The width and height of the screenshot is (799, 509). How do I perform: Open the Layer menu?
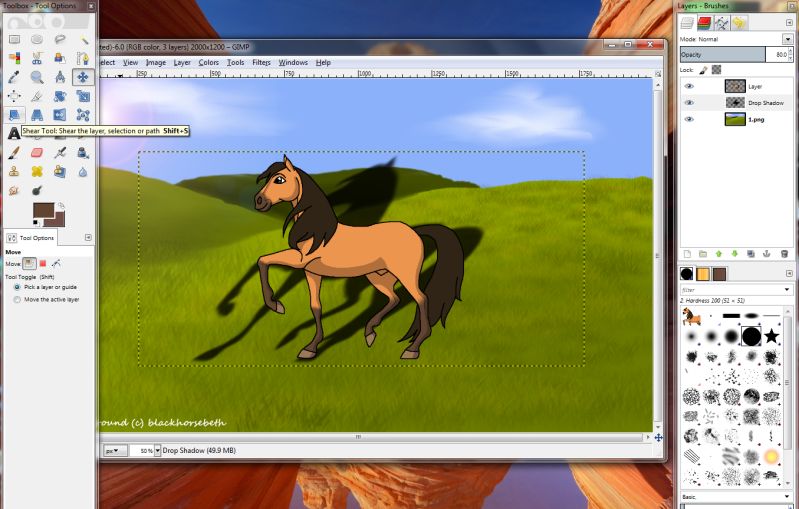click(x=182, y=62)
